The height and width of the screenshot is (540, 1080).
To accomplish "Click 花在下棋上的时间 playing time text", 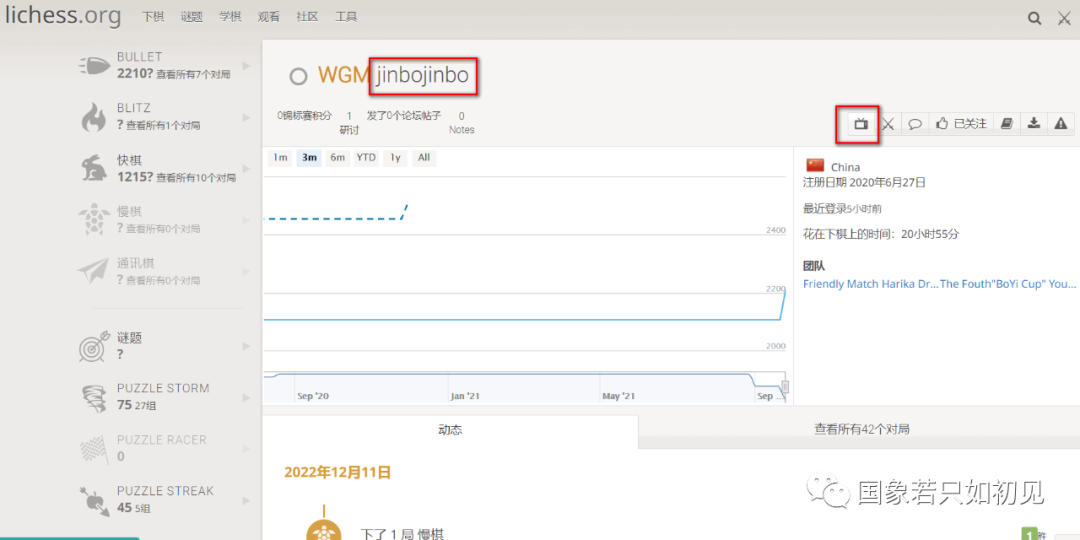I will [x=881, y=234].
